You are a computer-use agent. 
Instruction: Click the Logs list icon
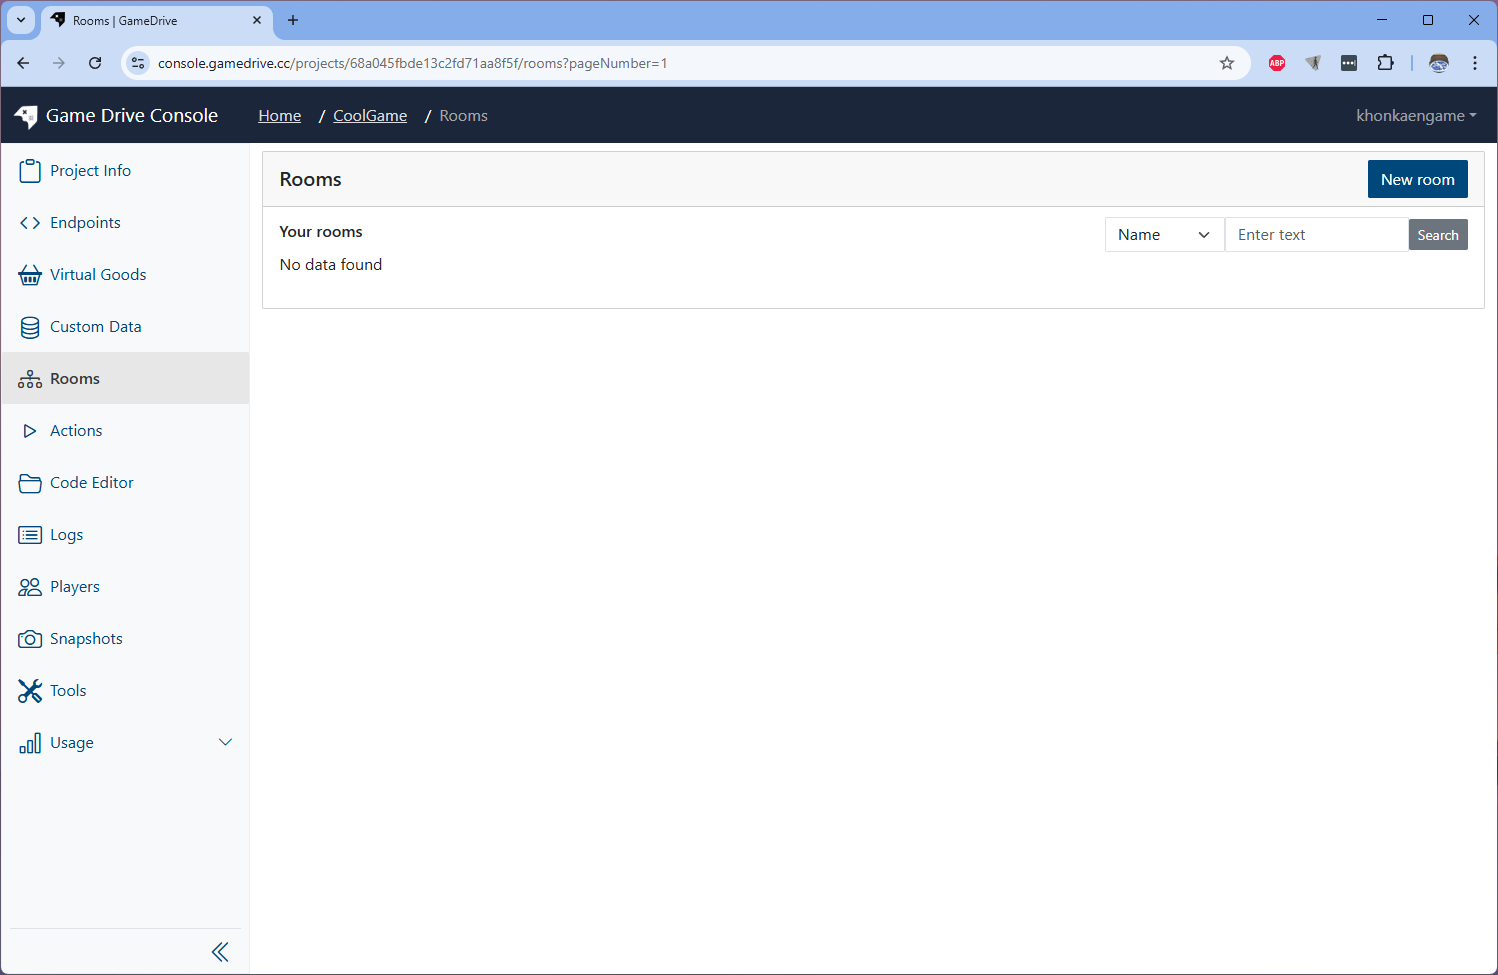[x=30, y=535]
